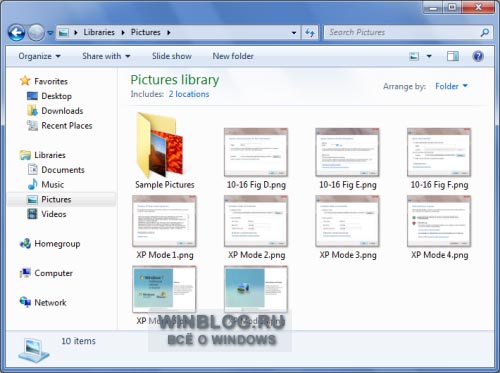Image resolution: width=500 pixels, height=373 pixels.
Task: Click the Libraries folder icon
Action: coord(25,155)
